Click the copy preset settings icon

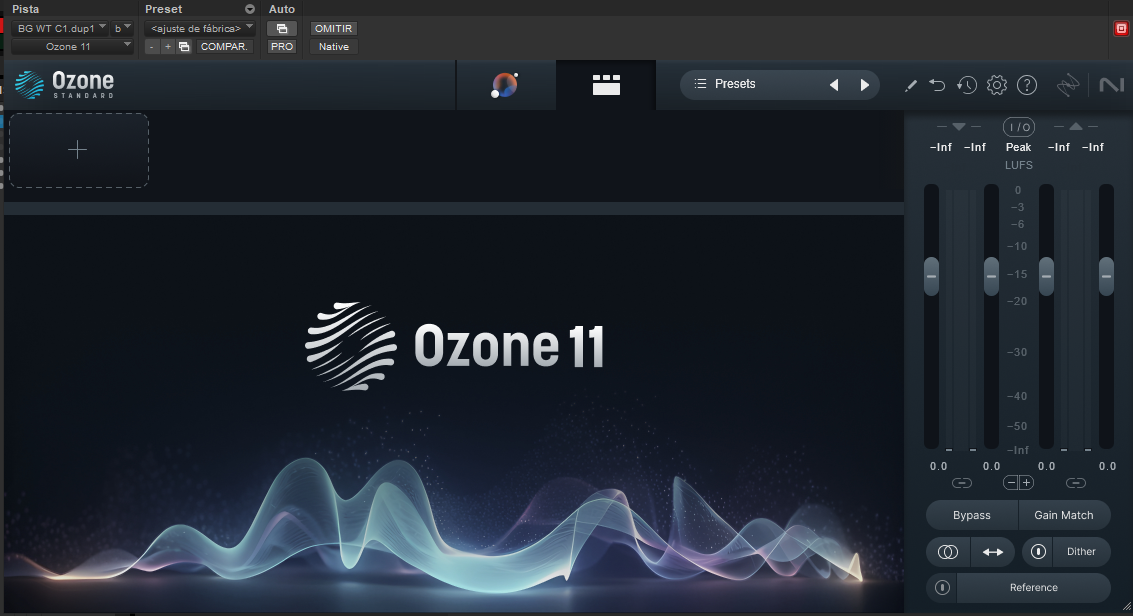184,47
